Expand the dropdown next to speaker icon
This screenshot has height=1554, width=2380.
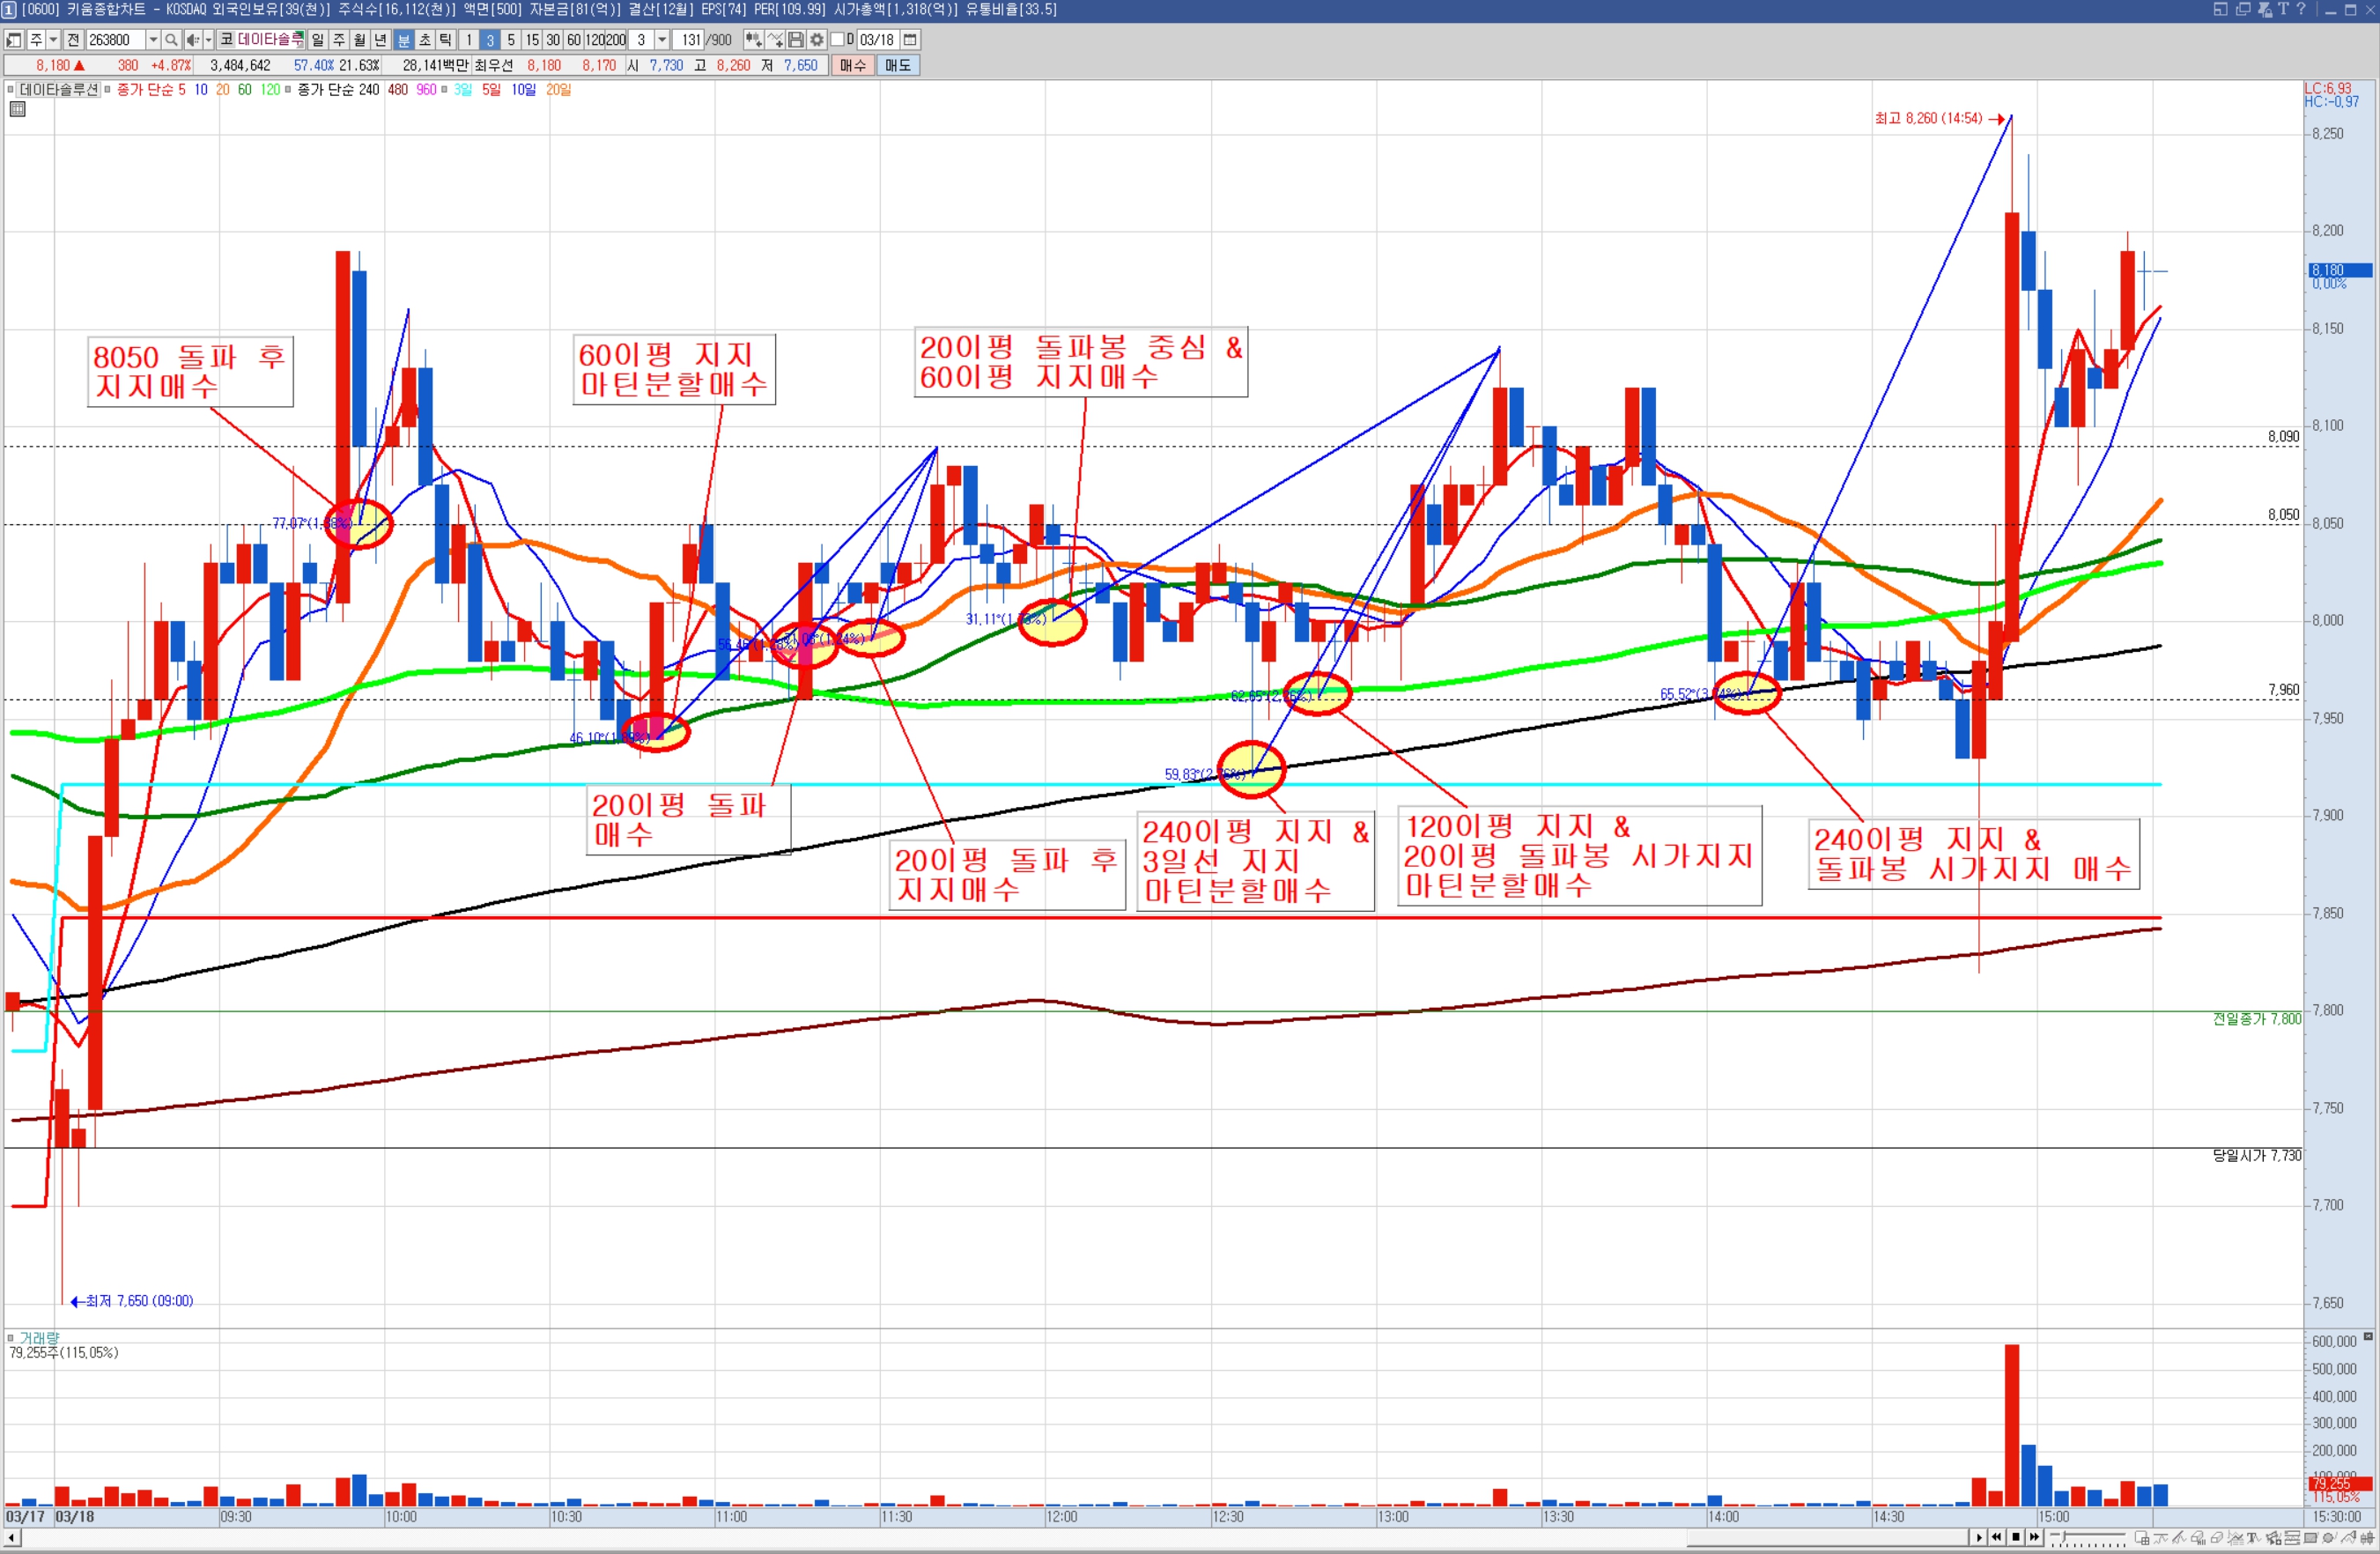208,40
